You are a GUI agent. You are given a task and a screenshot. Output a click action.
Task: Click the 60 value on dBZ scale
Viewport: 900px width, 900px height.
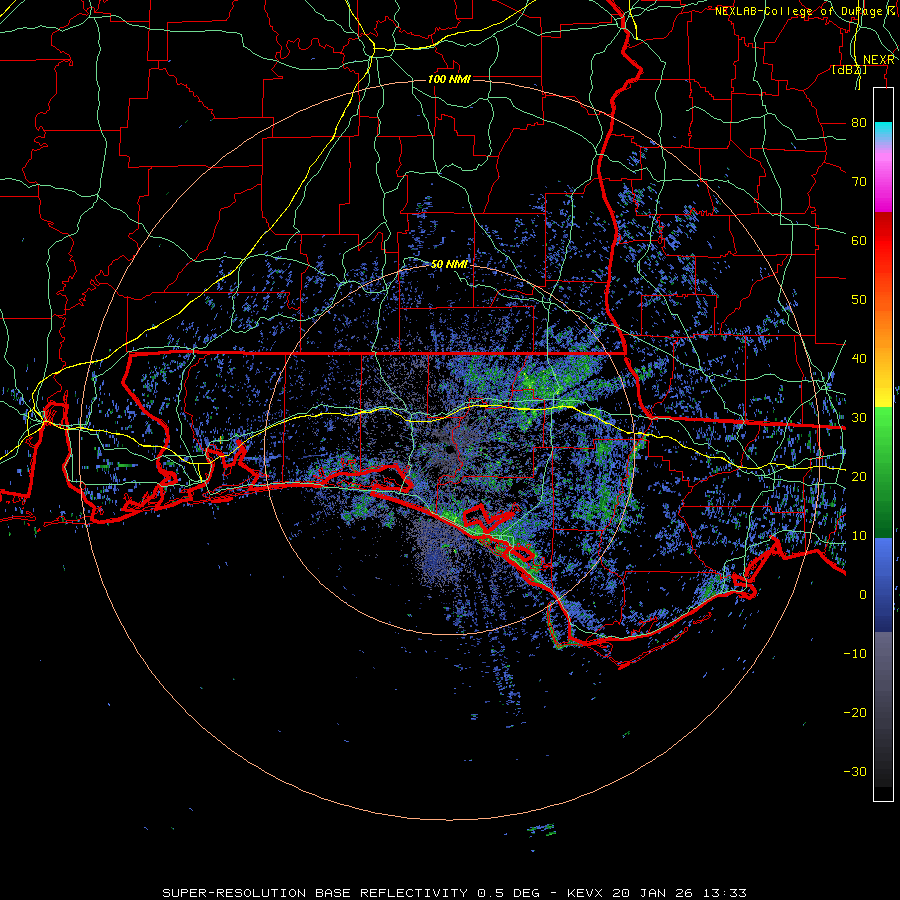[x=859, y=241]
